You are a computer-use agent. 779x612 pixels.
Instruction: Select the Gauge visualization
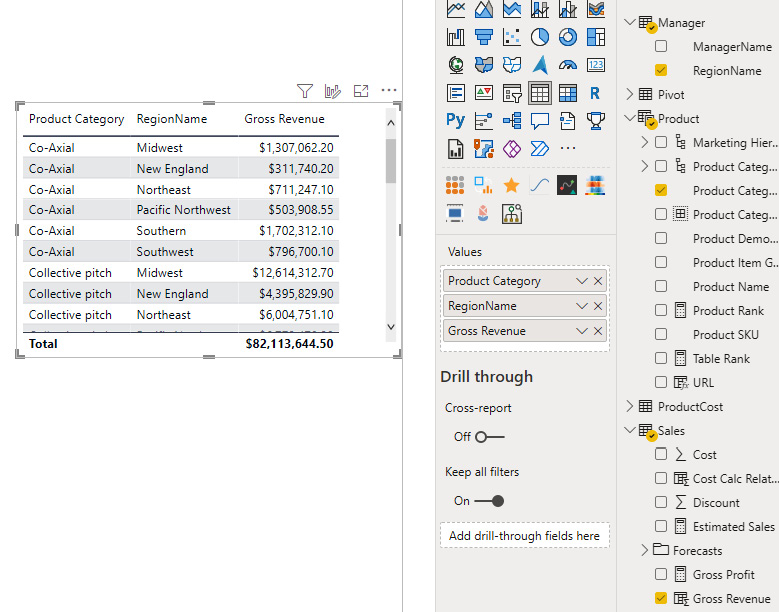[568, 65]
